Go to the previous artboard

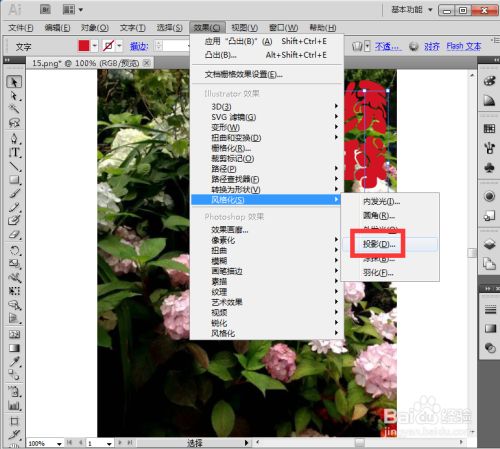coord(80,443)
